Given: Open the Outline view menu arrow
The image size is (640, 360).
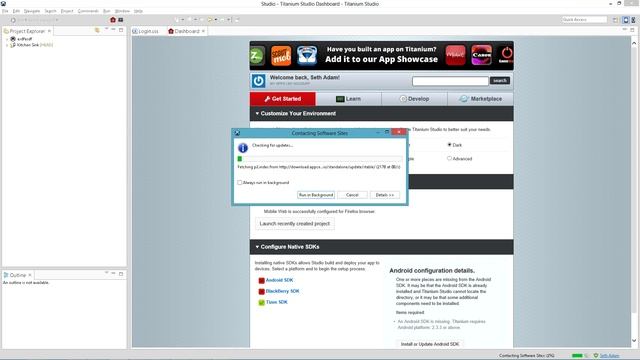Looking at the screenshot, I should click(106, 273).
